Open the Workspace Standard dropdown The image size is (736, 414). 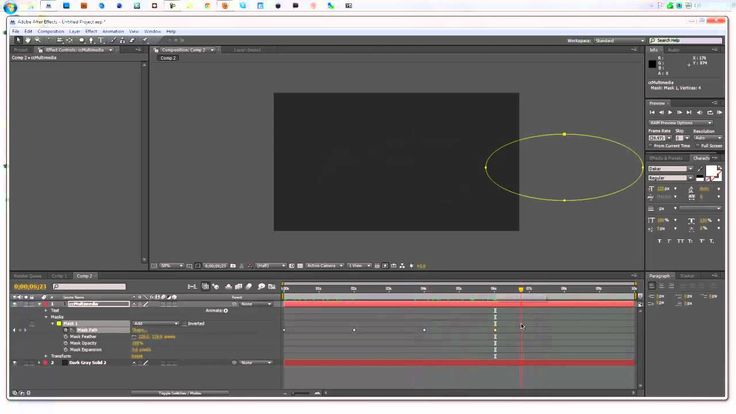pyautogui.click(x=620, y=41)
